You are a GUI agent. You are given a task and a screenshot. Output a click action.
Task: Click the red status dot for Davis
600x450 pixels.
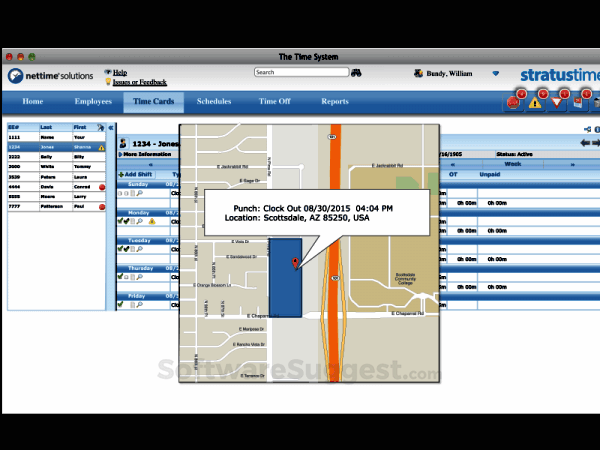pos(102,186)
